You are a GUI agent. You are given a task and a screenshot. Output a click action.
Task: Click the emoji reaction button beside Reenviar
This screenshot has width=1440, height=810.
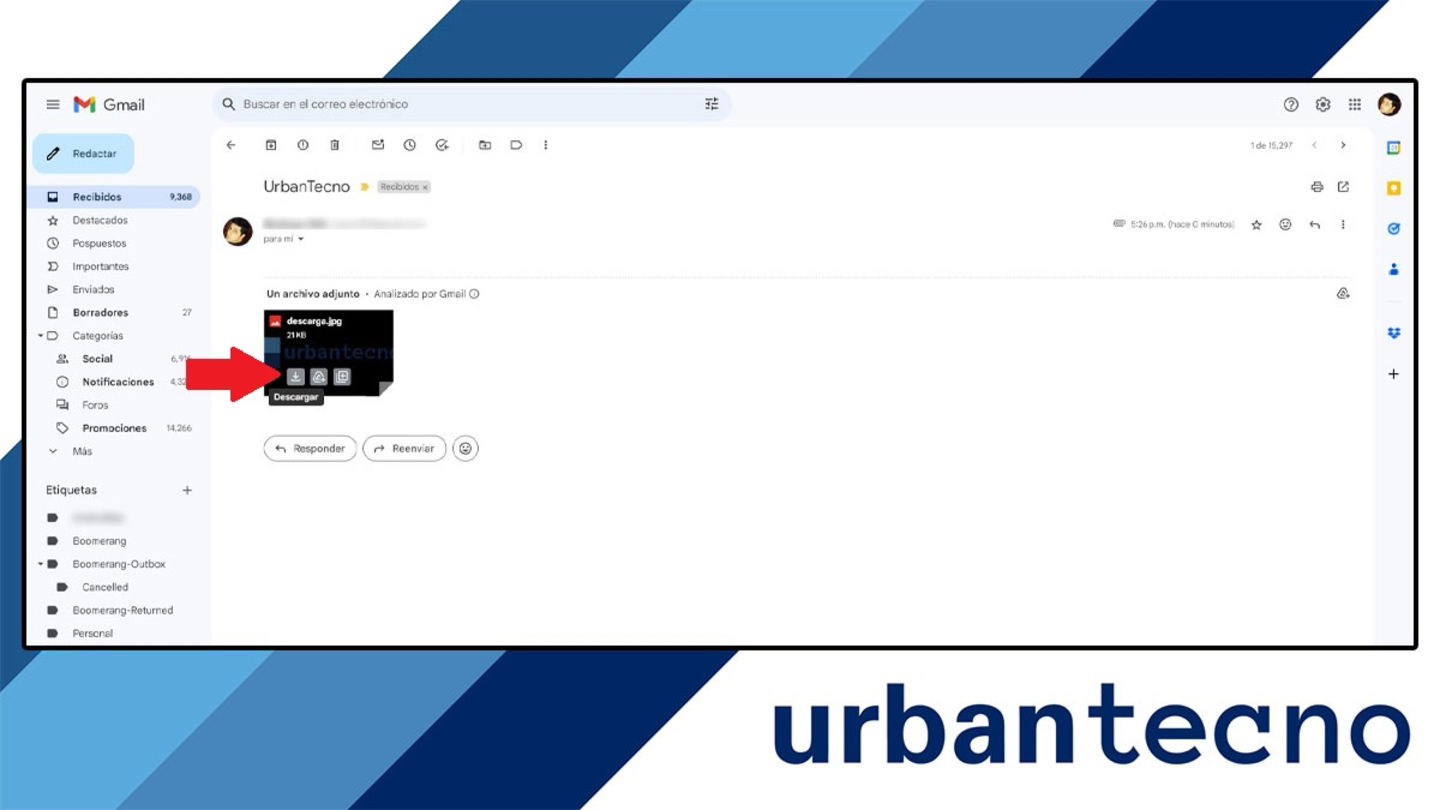[465, 449]
